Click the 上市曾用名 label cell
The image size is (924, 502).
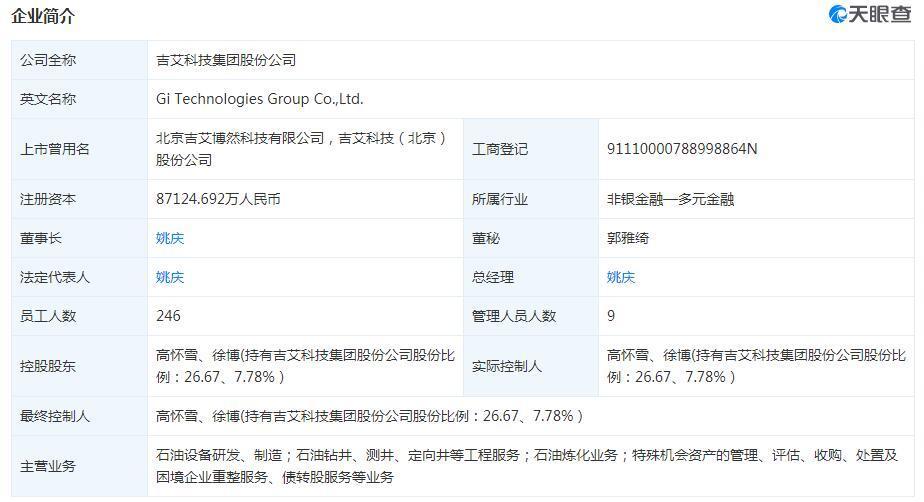pyautogui.click(x=79, y=149)
